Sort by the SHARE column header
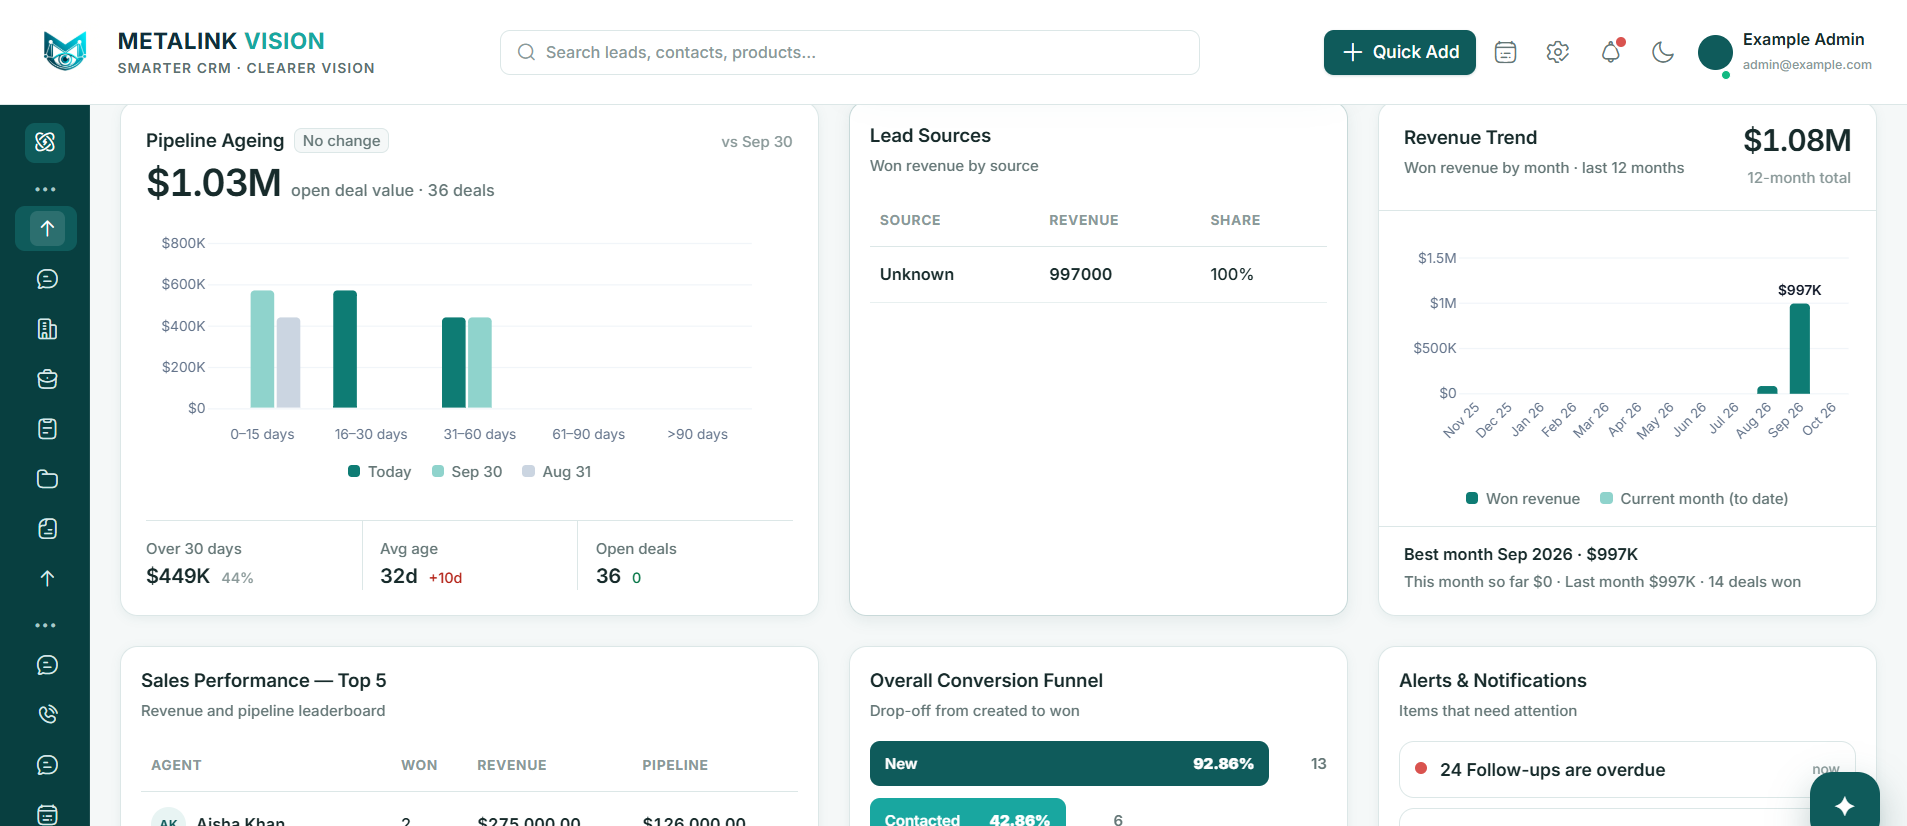Image resolution: width=1907 pixels, height=826 pixels. pos(1235,220)
